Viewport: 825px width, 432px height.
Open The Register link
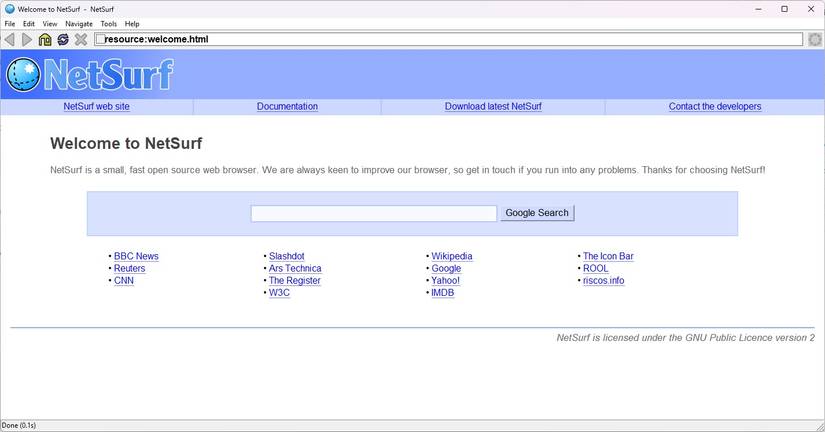tap(295, 280)
